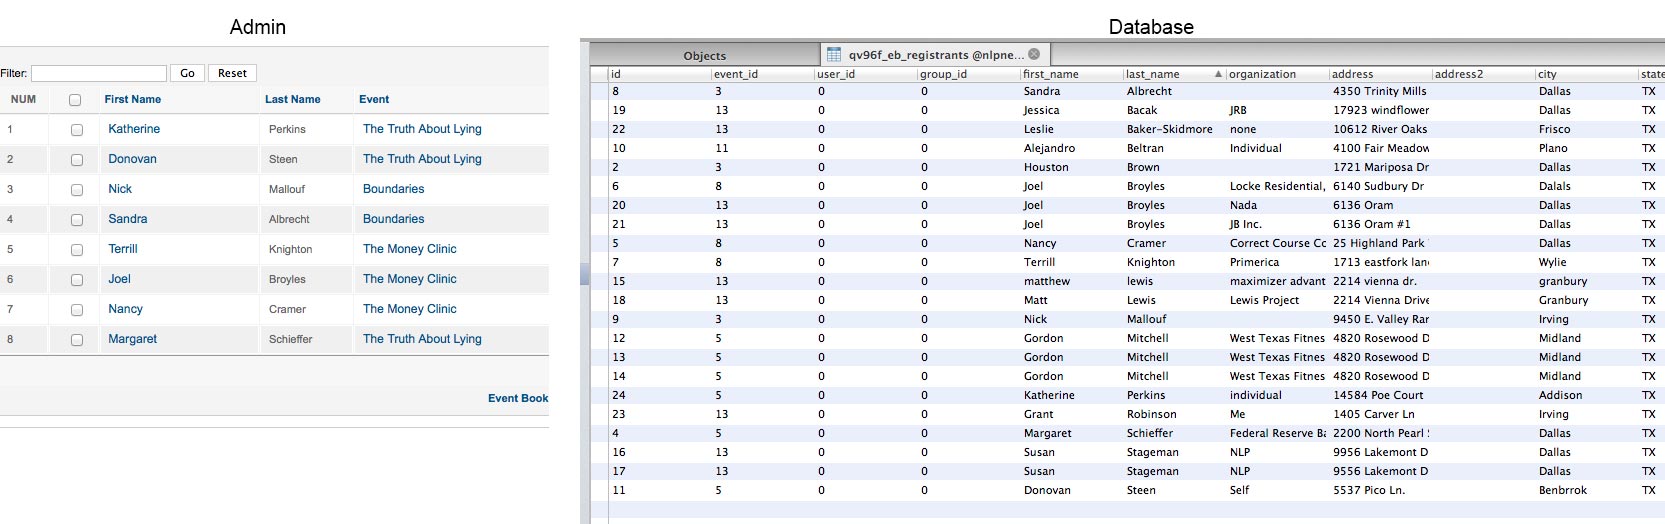The image size is (1665, 524).
Task: Click the last_name sort arrow indicator
Action: (x=1217, y=74)
